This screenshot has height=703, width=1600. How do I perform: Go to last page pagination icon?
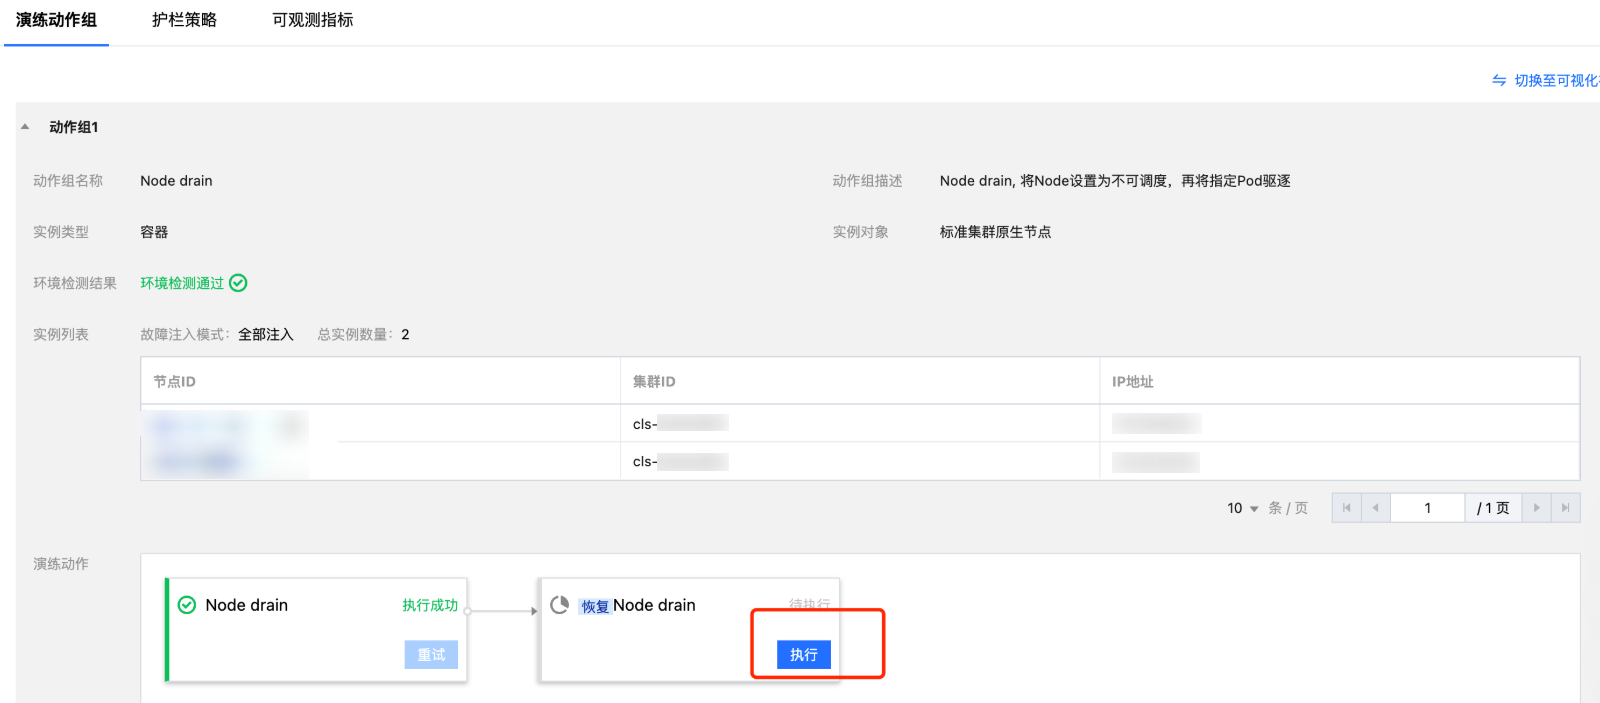[x=1565, y=508]
